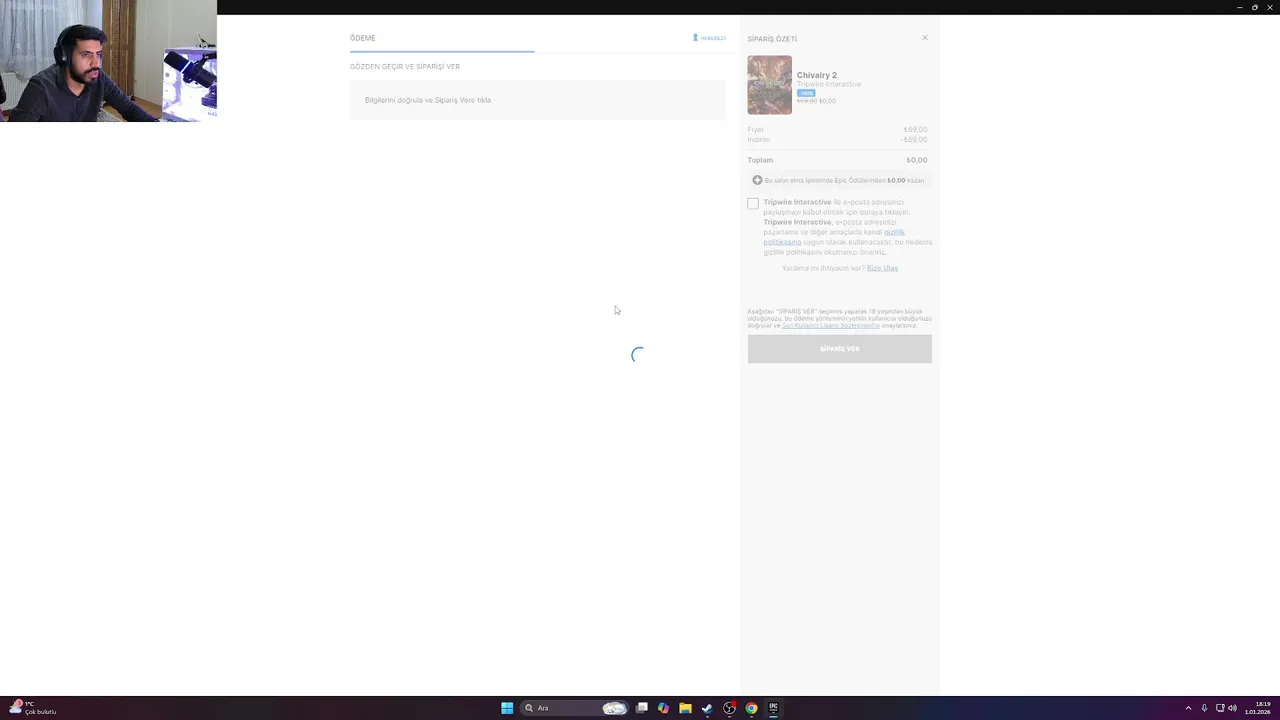Viewport: 1280px width, 720px height.
Task: Restore down the window
Action: [1255, 7]
